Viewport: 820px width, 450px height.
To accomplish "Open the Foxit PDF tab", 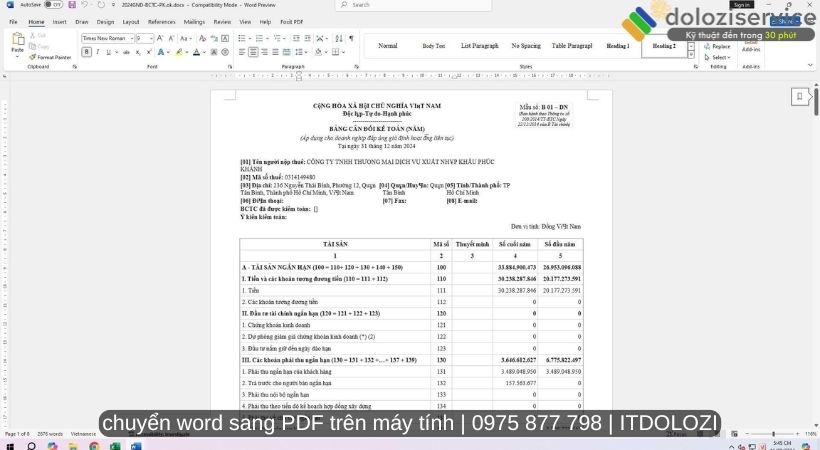I will coord(292,22).
